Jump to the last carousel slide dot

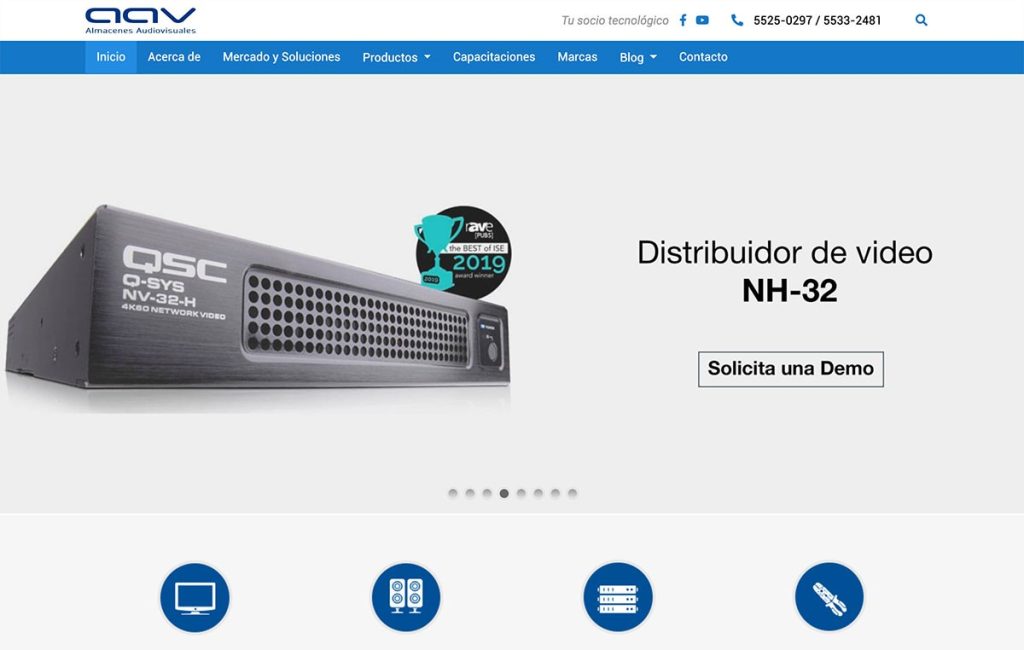(x=572, y=493)
